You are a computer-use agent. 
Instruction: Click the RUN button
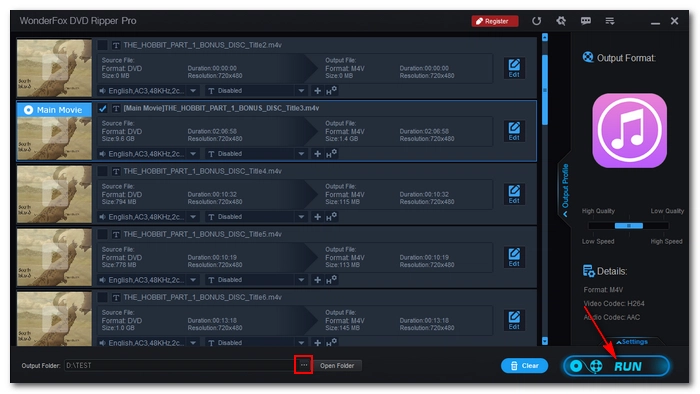click(x=616, y=366)
